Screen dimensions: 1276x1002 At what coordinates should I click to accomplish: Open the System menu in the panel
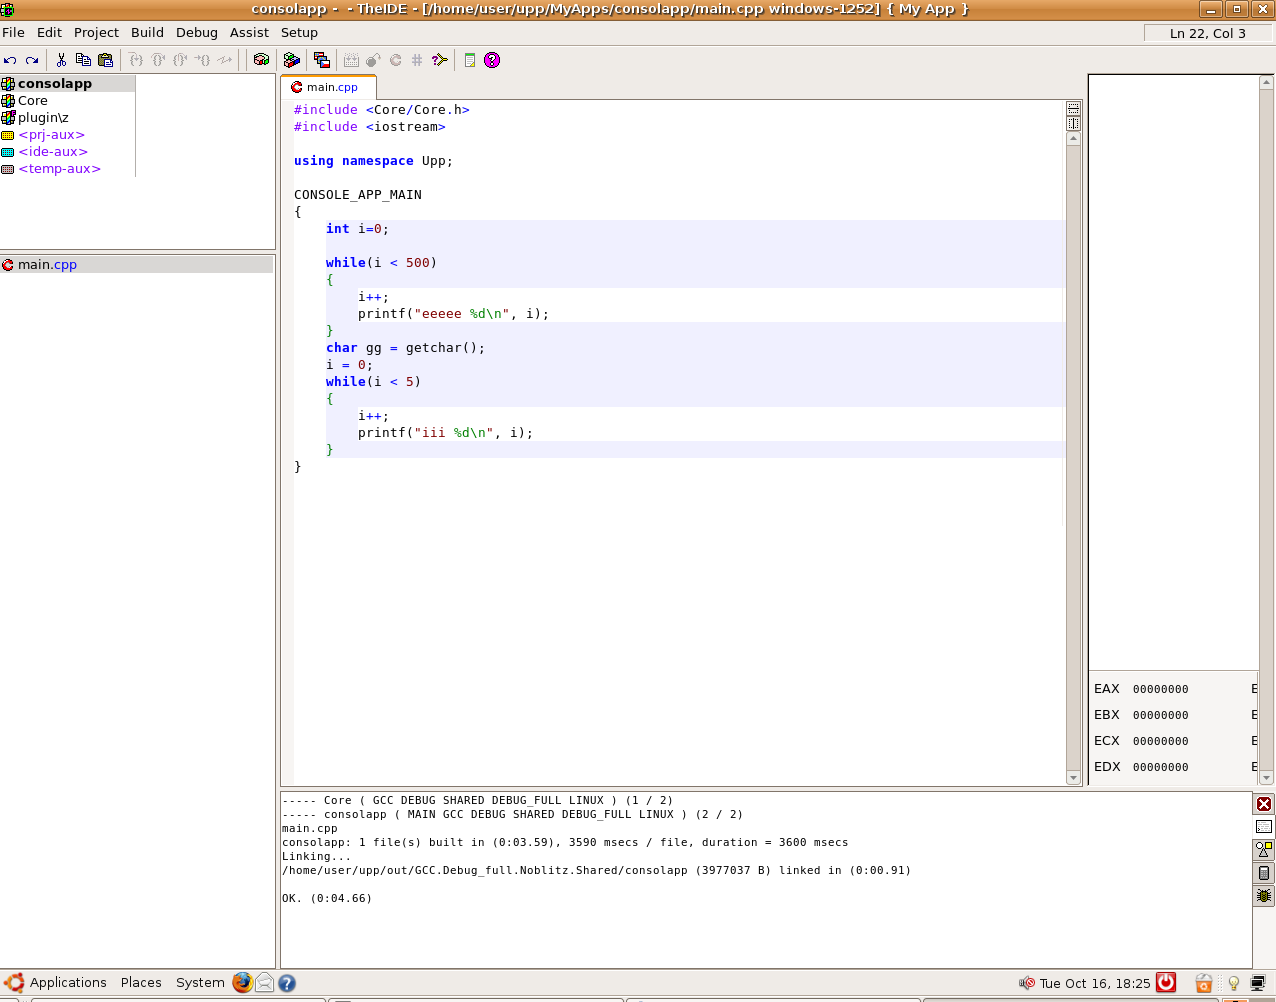[x=200, y=983]
